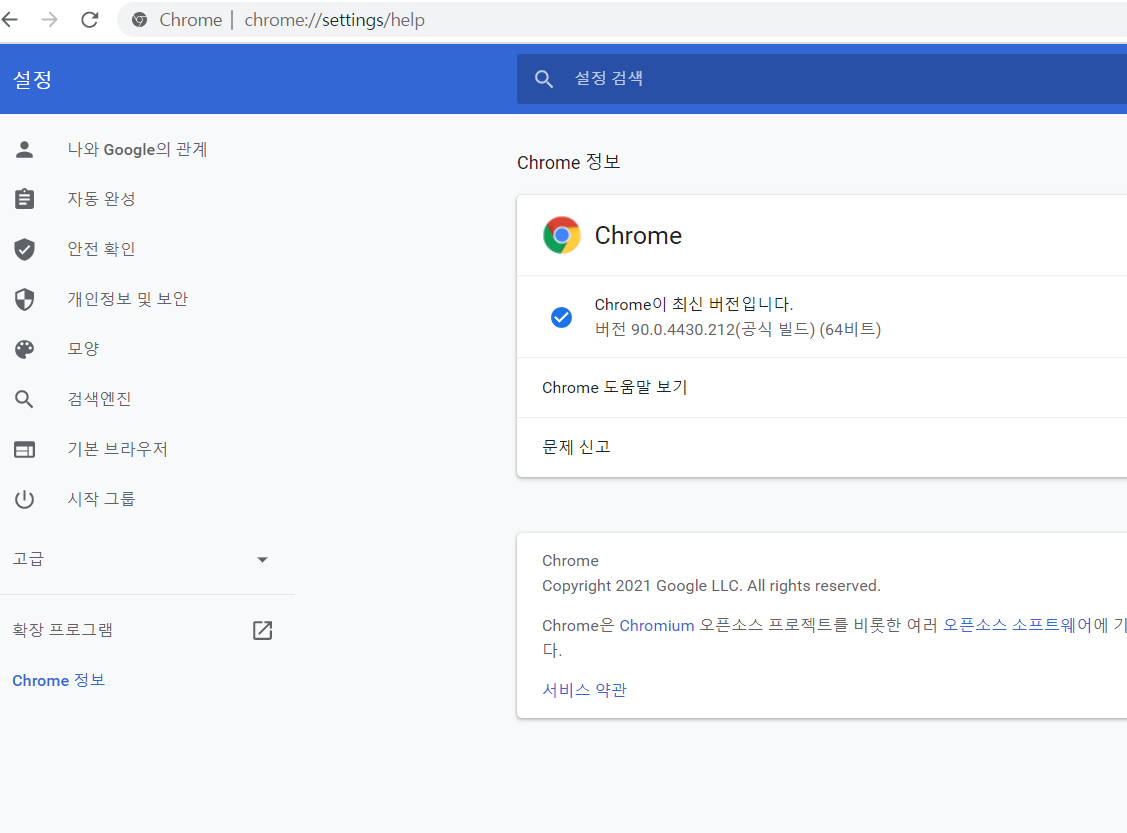Click the browser window icon for 기본 브라우저
1127x833 pixels.
[x=24, y=449]
